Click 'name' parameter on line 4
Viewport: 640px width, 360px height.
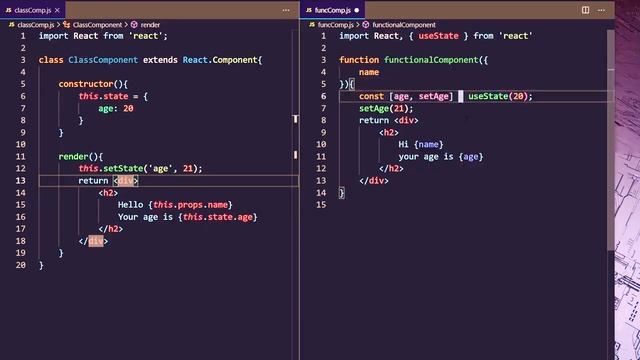coord(369,72)
